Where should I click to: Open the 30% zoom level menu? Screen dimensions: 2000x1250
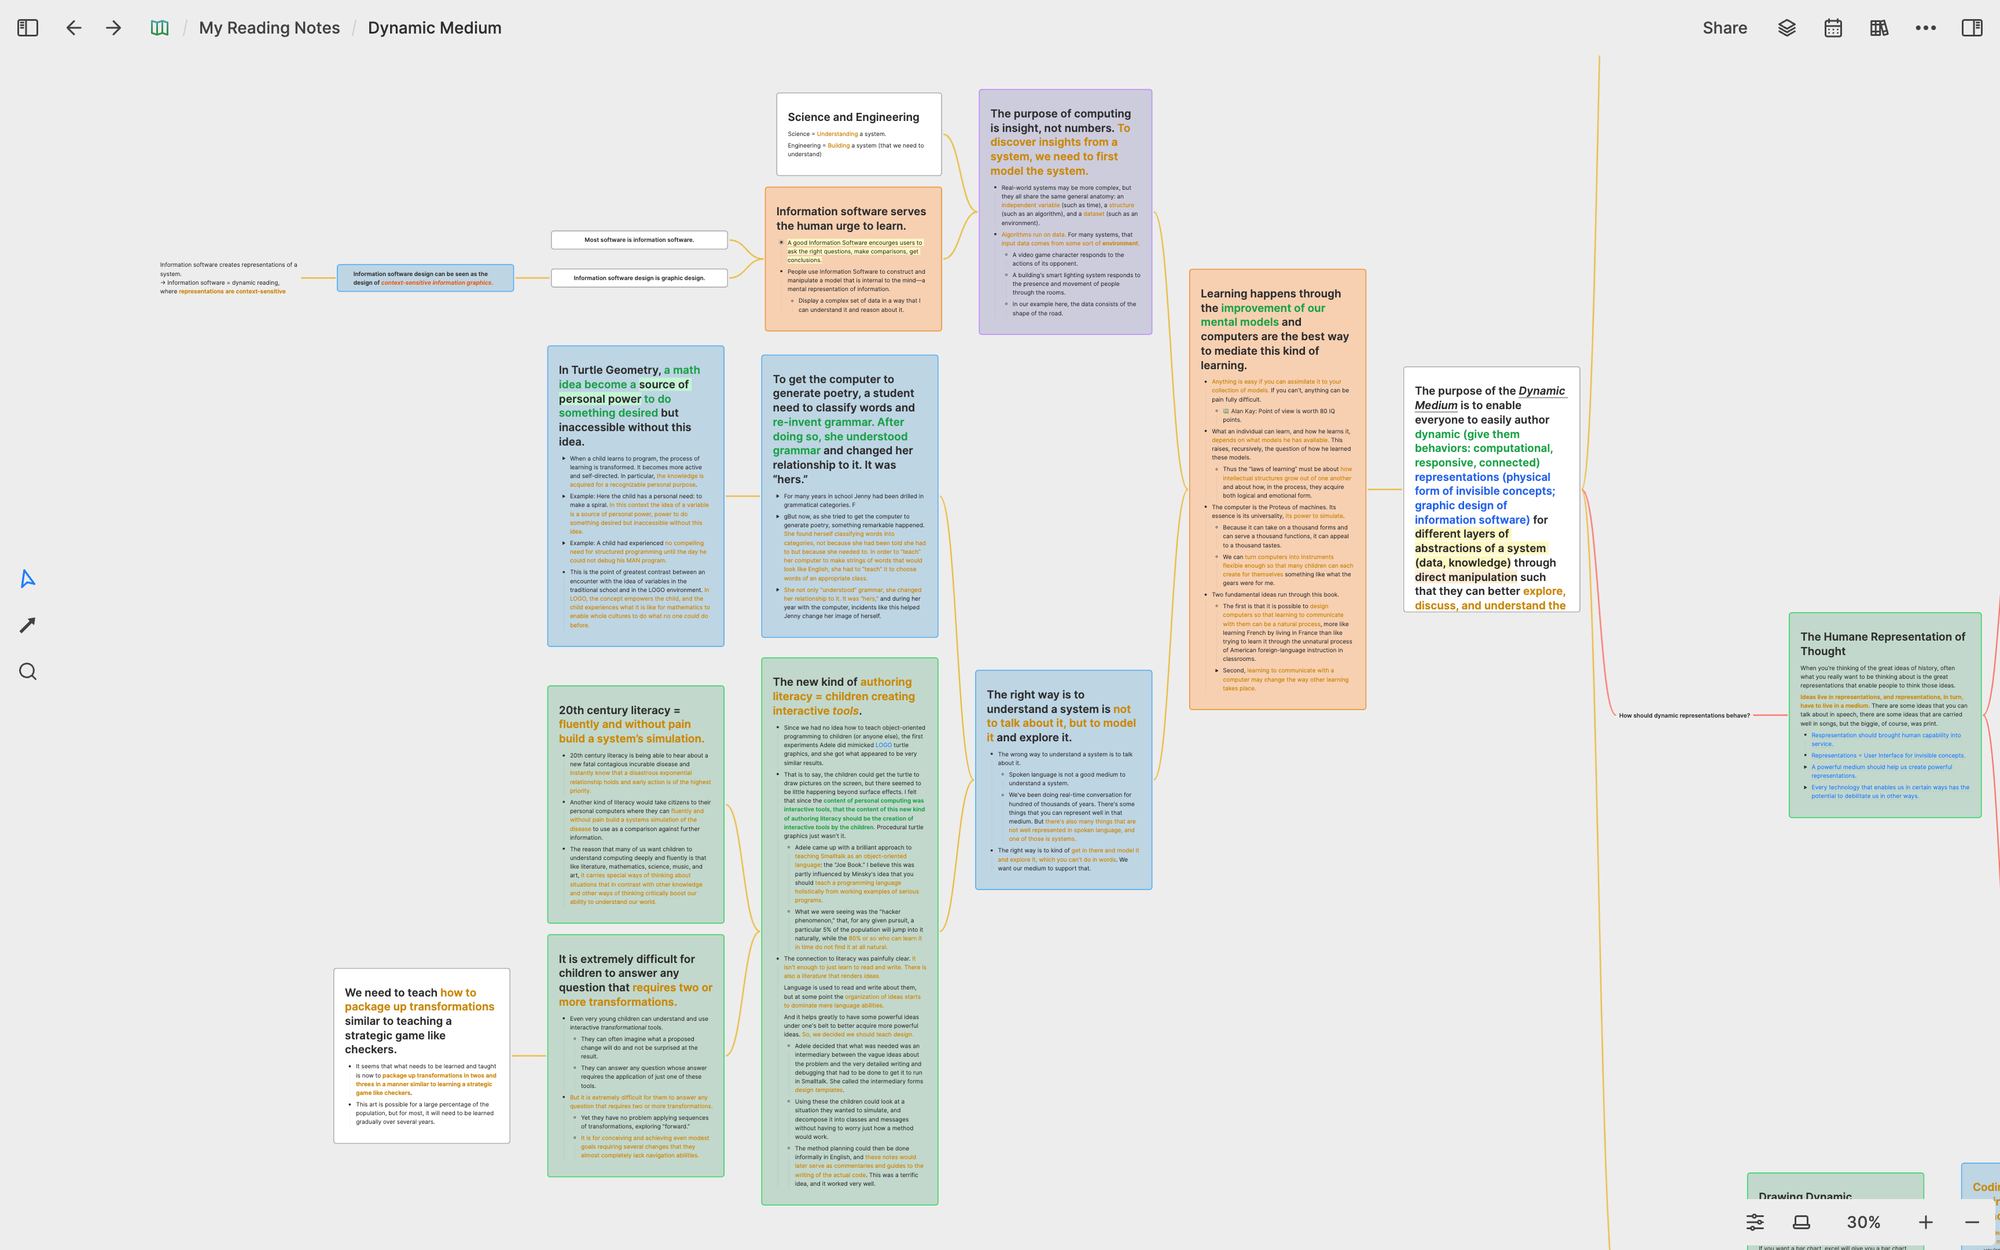click(x=1863, y=1222)
